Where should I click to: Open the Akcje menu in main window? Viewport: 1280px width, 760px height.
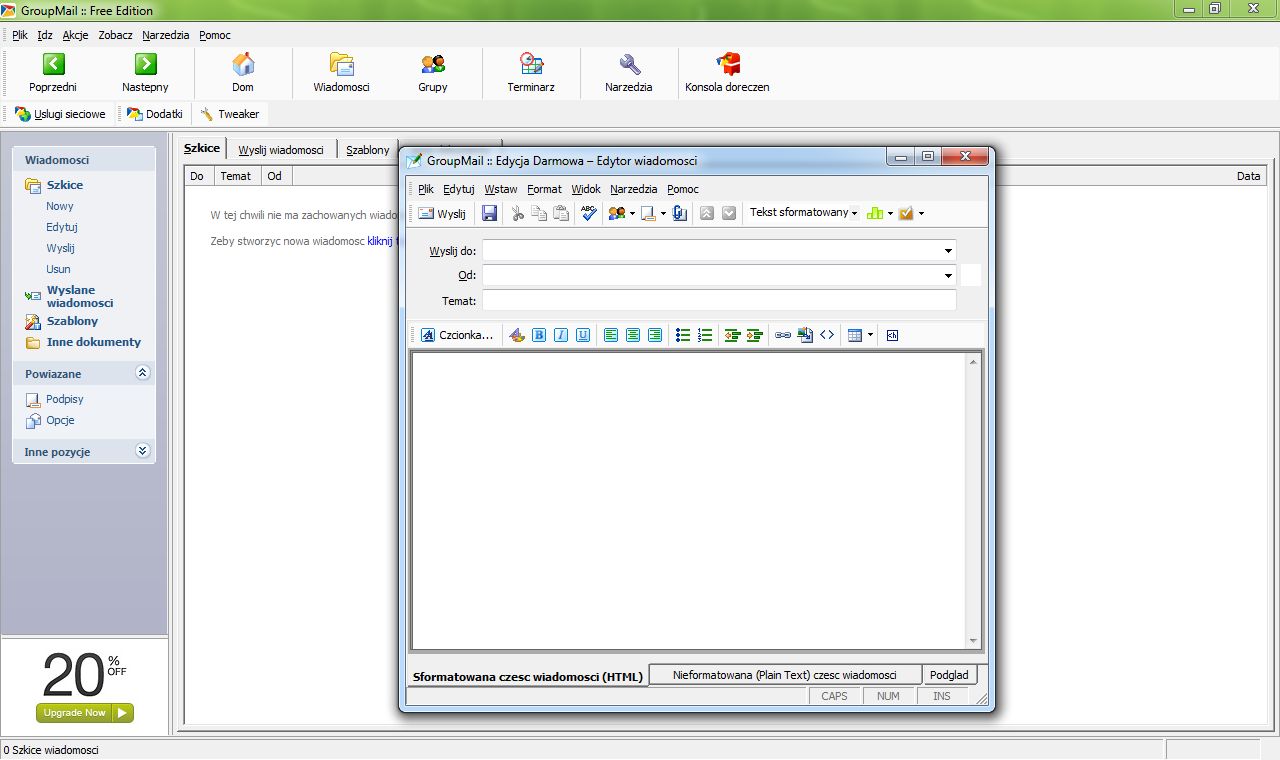tap(76, 35)
